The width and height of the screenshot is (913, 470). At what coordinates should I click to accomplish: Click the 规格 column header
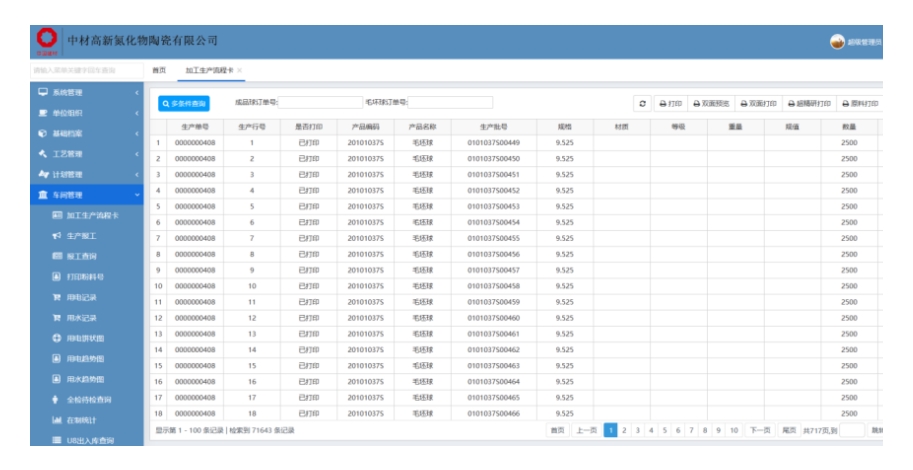tap(565, 127)
